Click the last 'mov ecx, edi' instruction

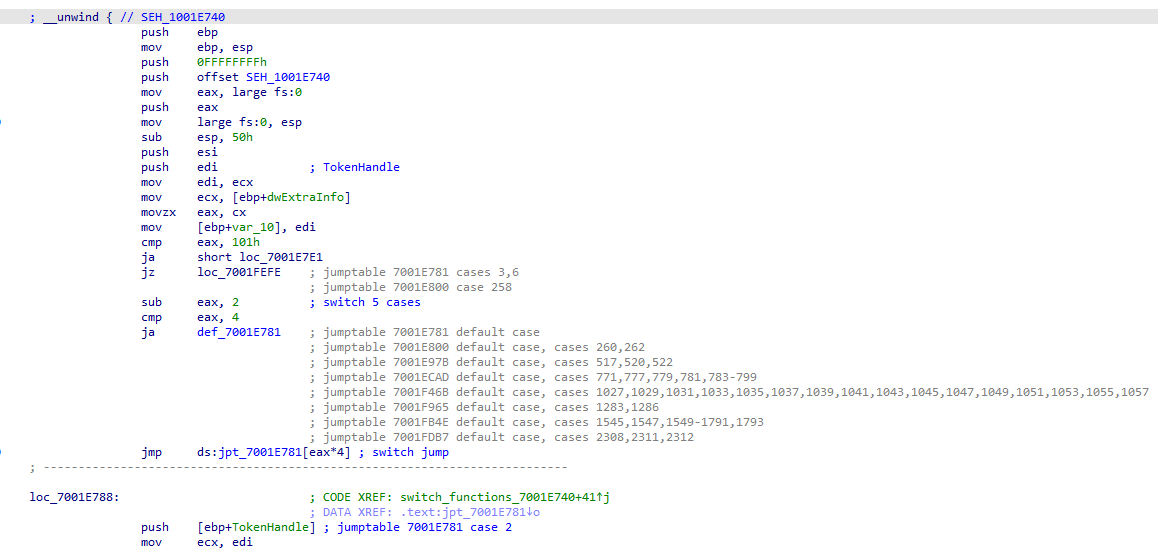tap(197, 543)
